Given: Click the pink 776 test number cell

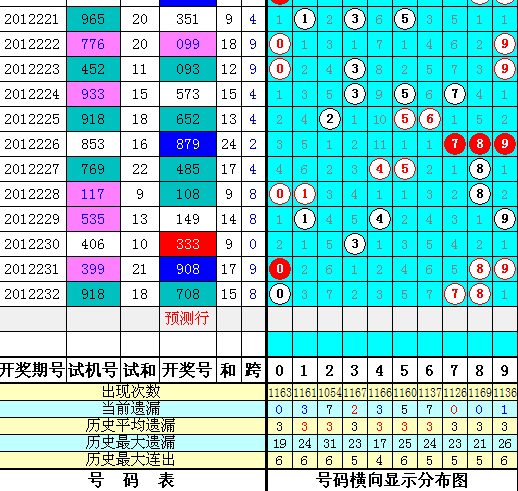Looking at the screenshot, I should [x=93, y=44].
